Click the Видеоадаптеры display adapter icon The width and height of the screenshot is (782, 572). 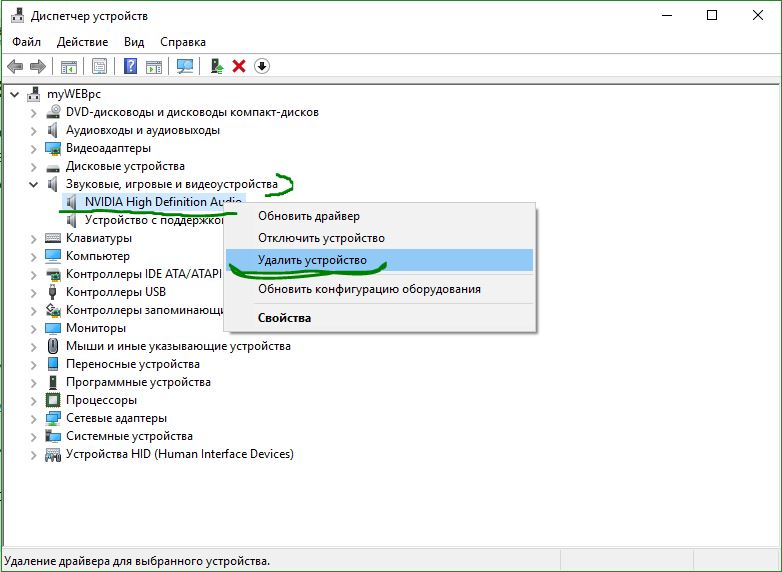pos(53,148)
